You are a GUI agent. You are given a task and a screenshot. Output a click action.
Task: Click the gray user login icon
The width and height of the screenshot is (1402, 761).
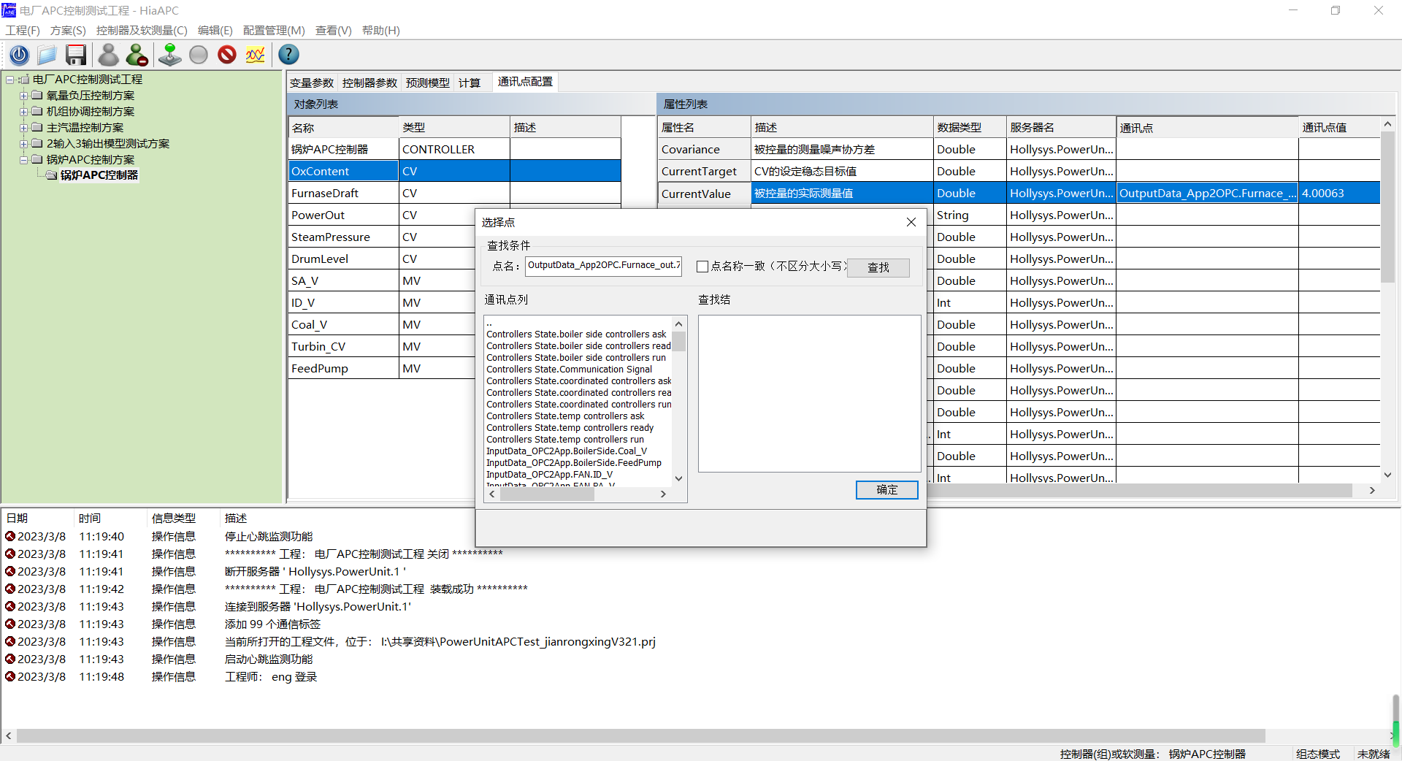pos(108,55)
